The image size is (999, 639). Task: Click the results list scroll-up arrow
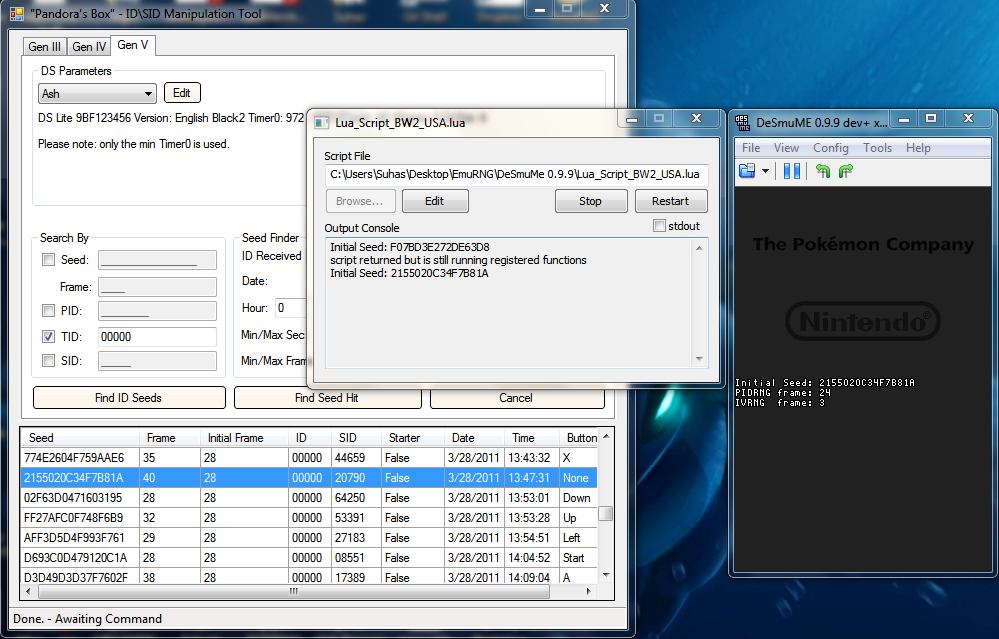click(606, 436)
